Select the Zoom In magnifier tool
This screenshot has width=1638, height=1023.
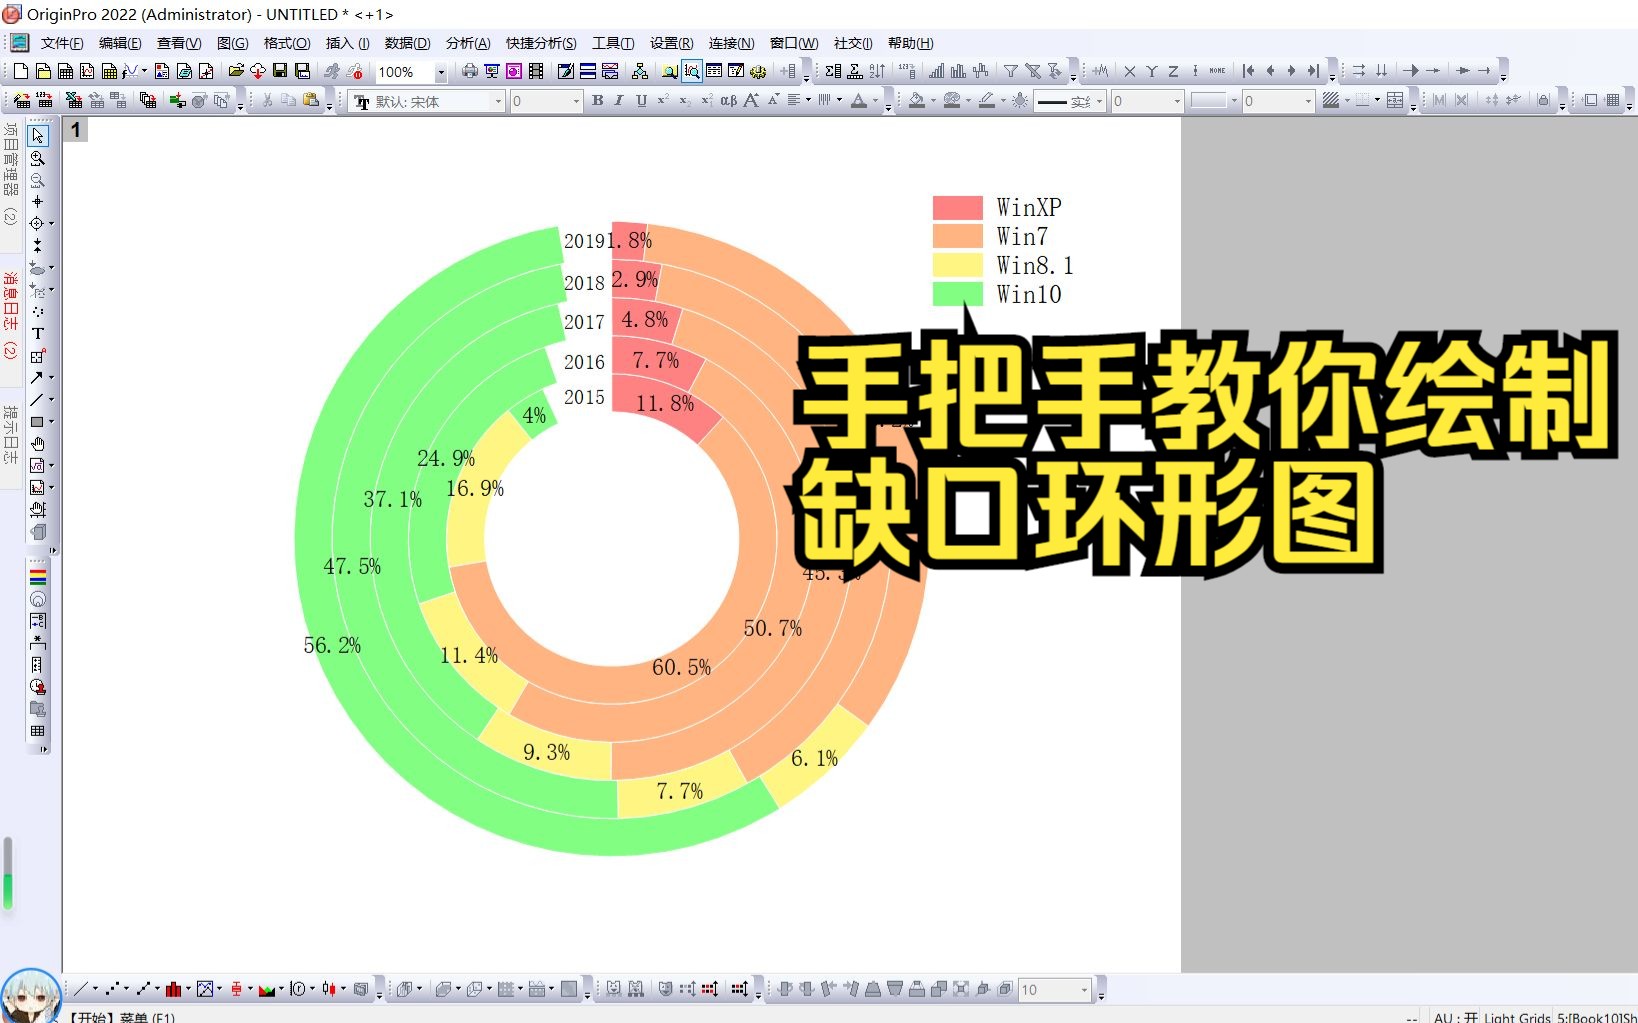tap(38, 158)
